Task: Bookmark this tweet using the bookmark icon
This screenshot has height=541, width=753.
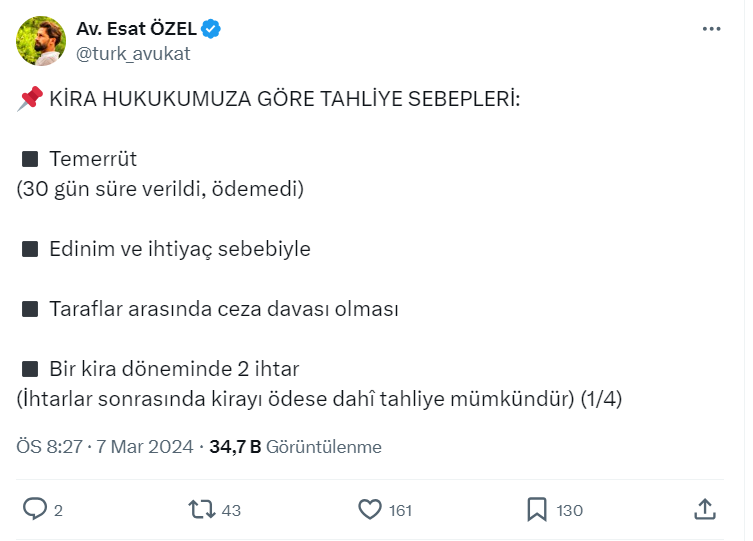Action: 537,509
